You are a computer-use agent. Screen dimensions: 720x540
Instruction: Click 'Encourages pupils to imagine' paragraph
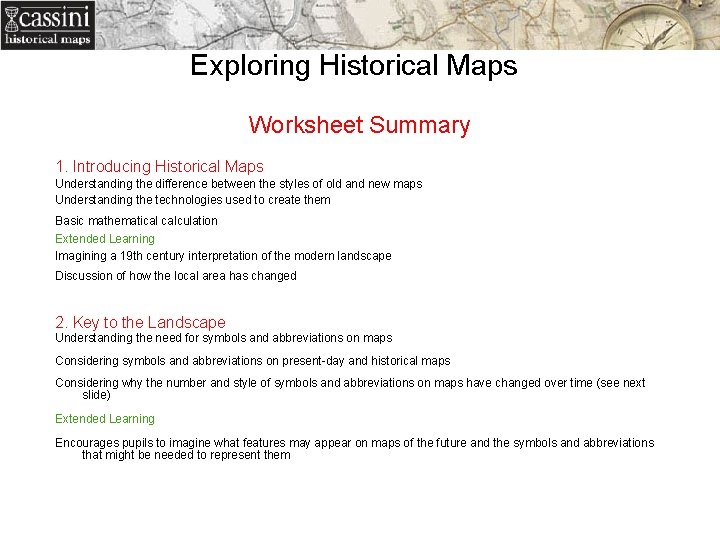[x=354, y=449]
